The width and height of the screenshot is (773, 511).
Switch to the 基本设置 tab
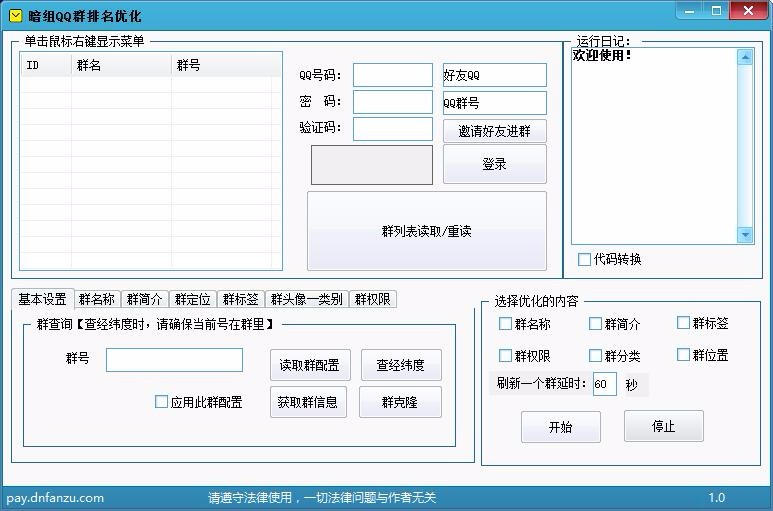coord(42,299)
